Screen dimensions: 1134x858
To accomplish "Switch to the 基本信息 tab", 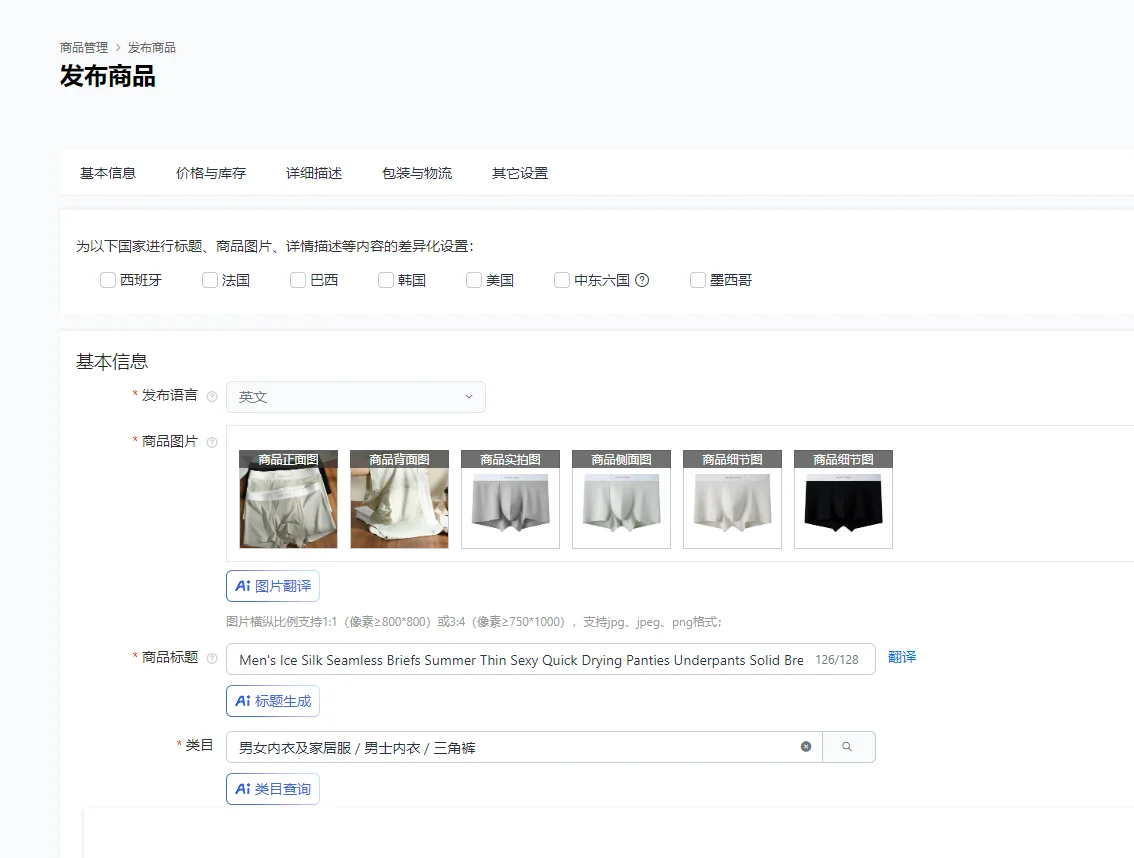I will (x=108, y=174).
